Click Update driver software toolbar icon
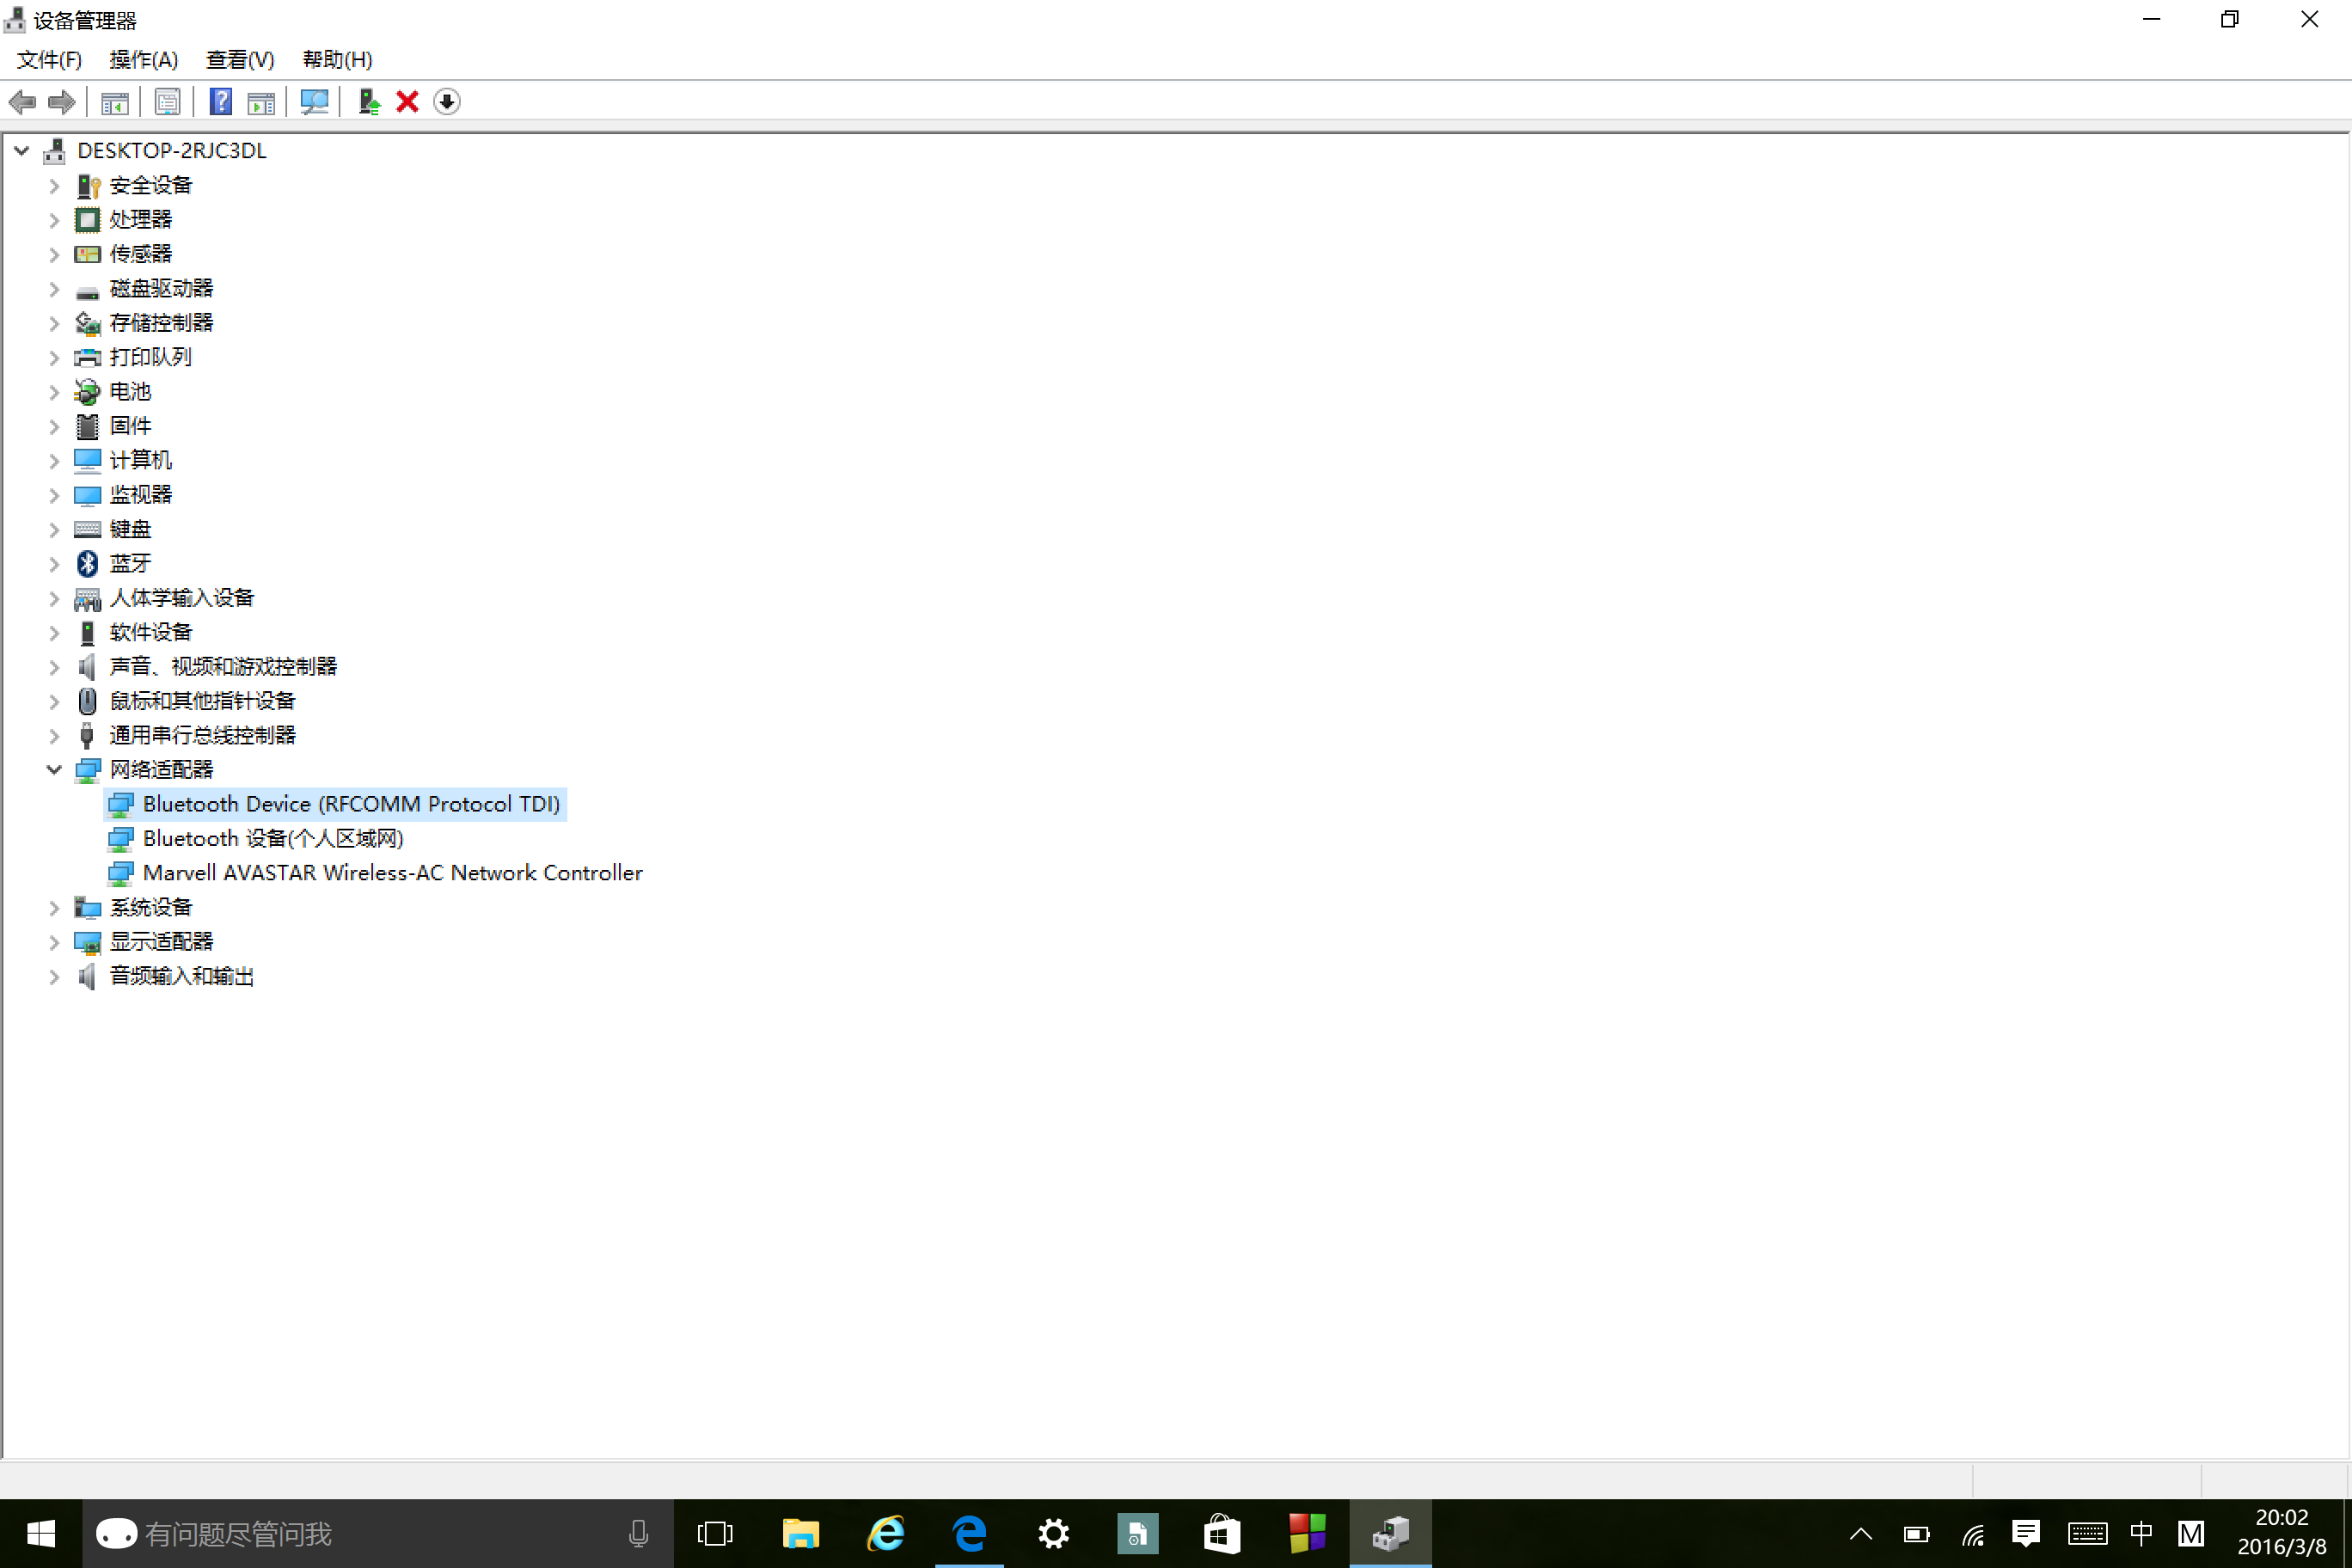This screenshot has height=1568, width=2352. 369,102
